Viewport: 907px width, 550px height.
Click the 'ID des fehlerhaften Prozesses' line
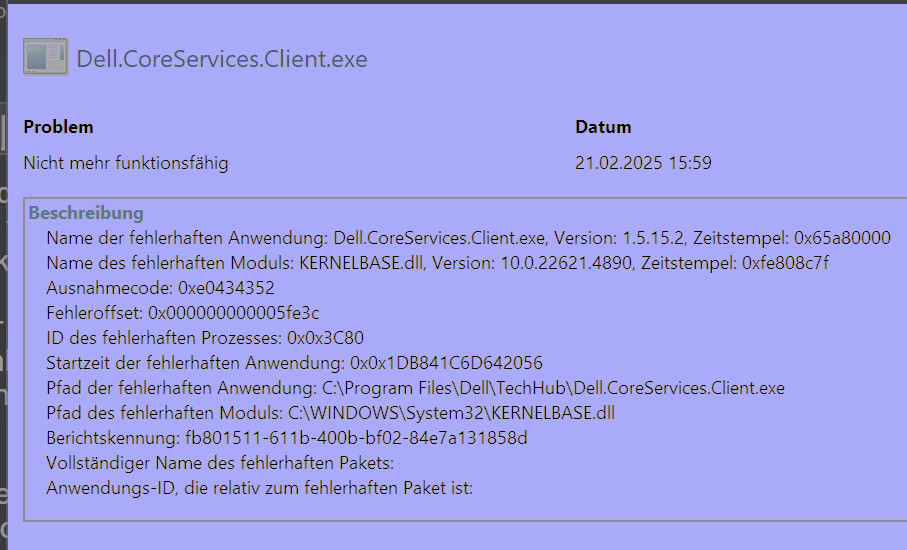pos(205,338)
